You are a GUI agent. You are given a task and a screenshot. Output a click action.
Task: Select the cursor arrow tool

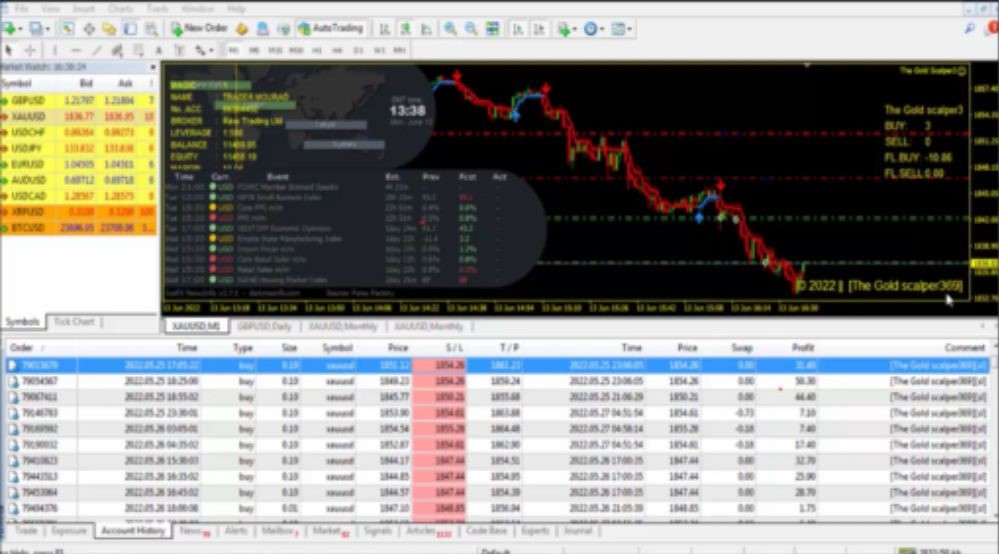(x=9, y=50)
